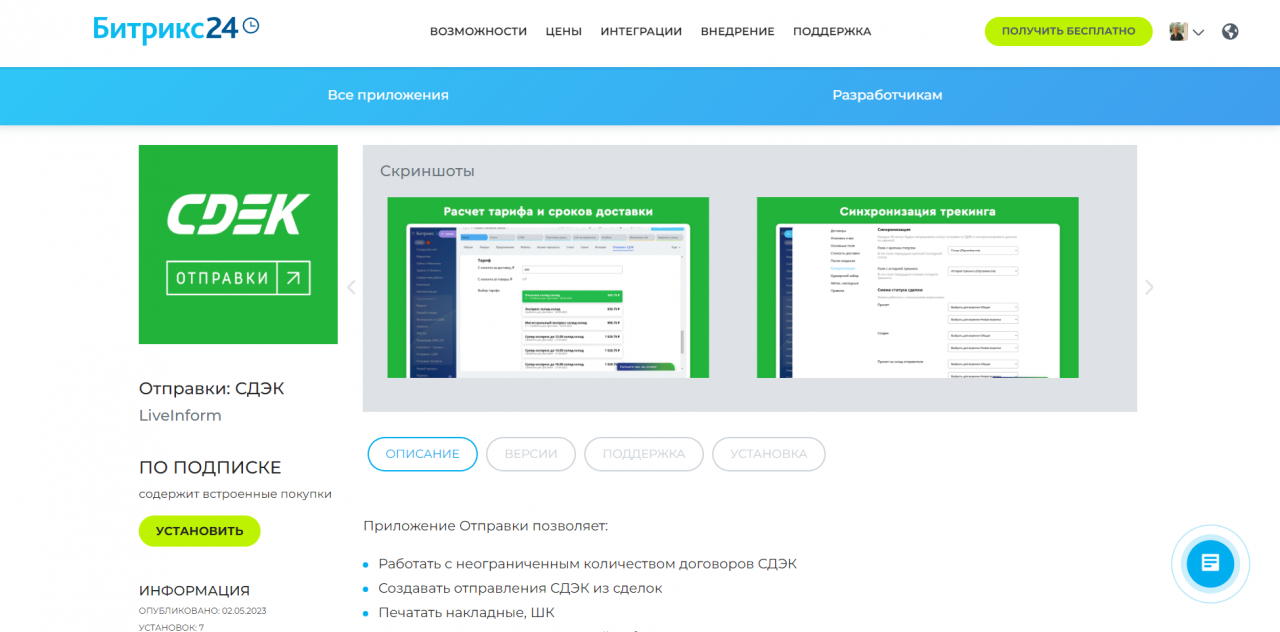Select the Описание tab
The height and width of the screenshot is (632, 1280).
422,454
